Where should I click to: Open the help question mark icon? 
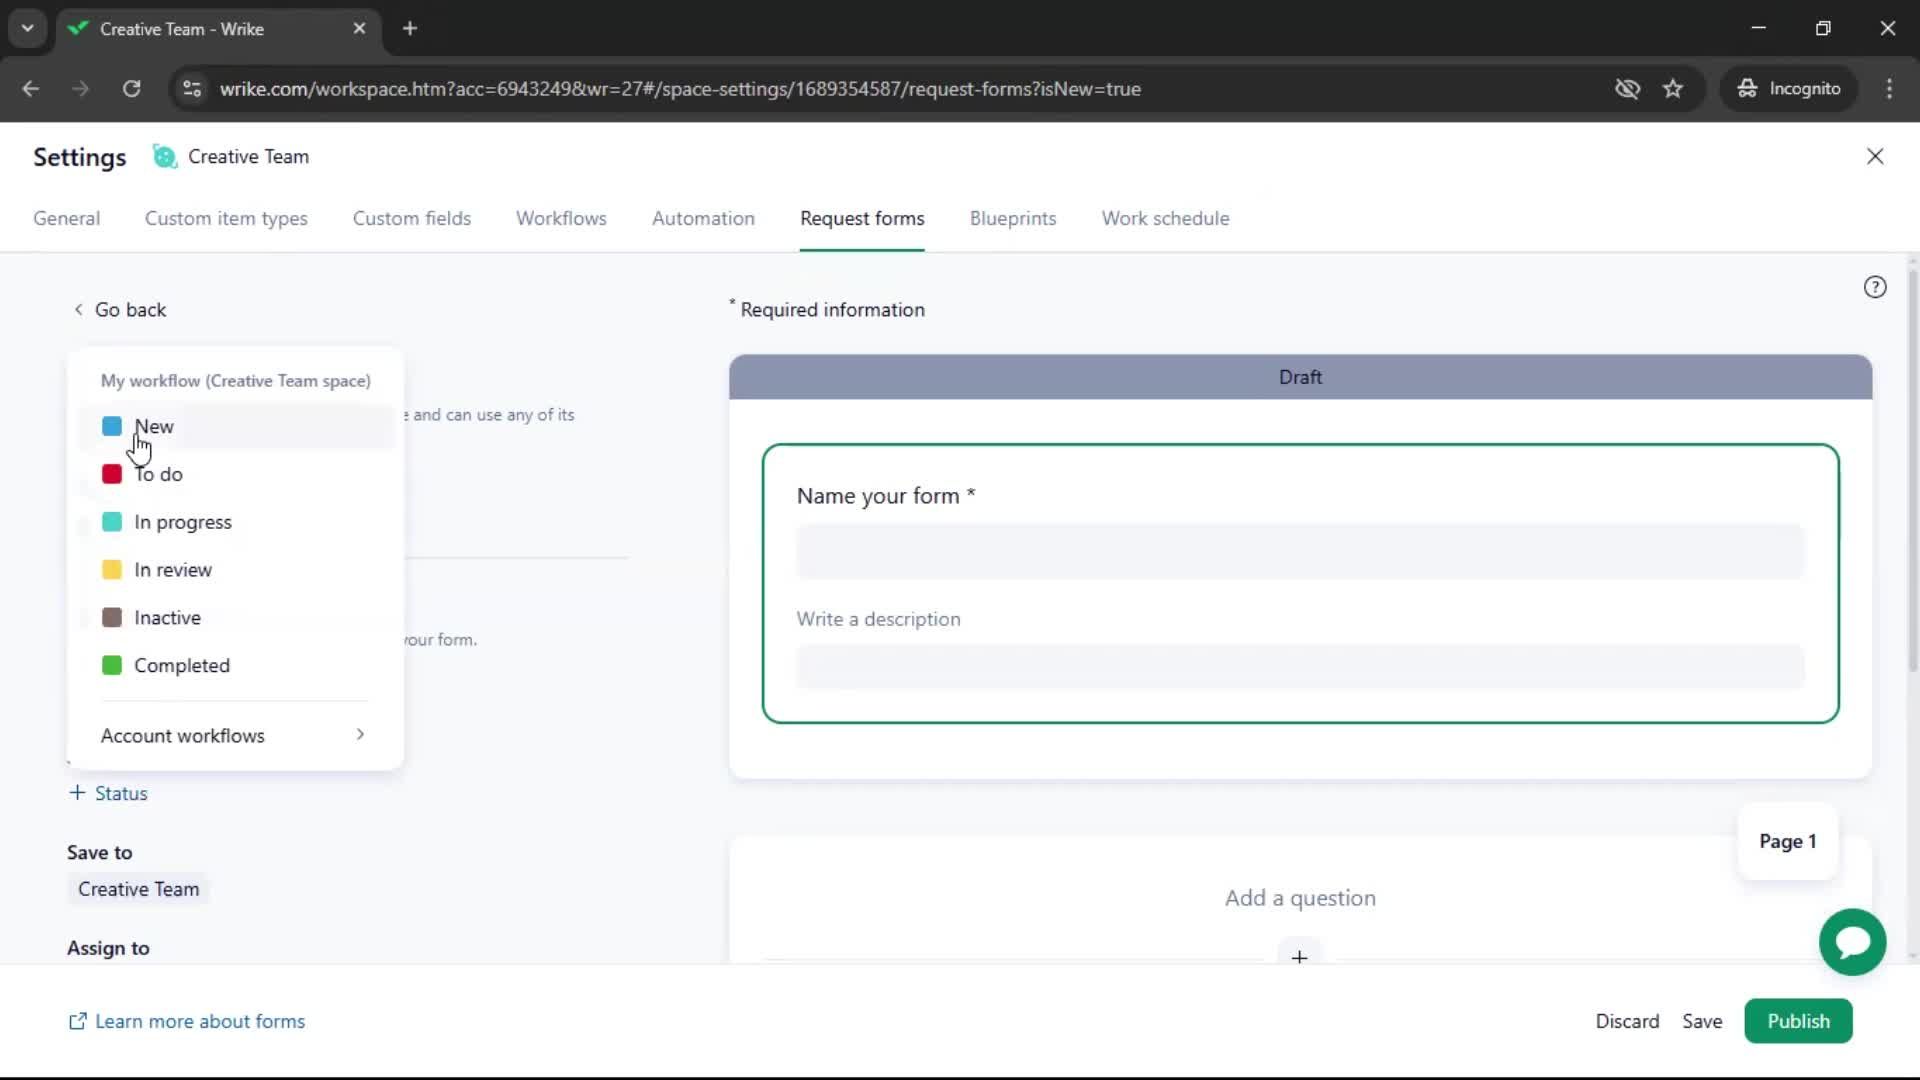(1875, 288)
